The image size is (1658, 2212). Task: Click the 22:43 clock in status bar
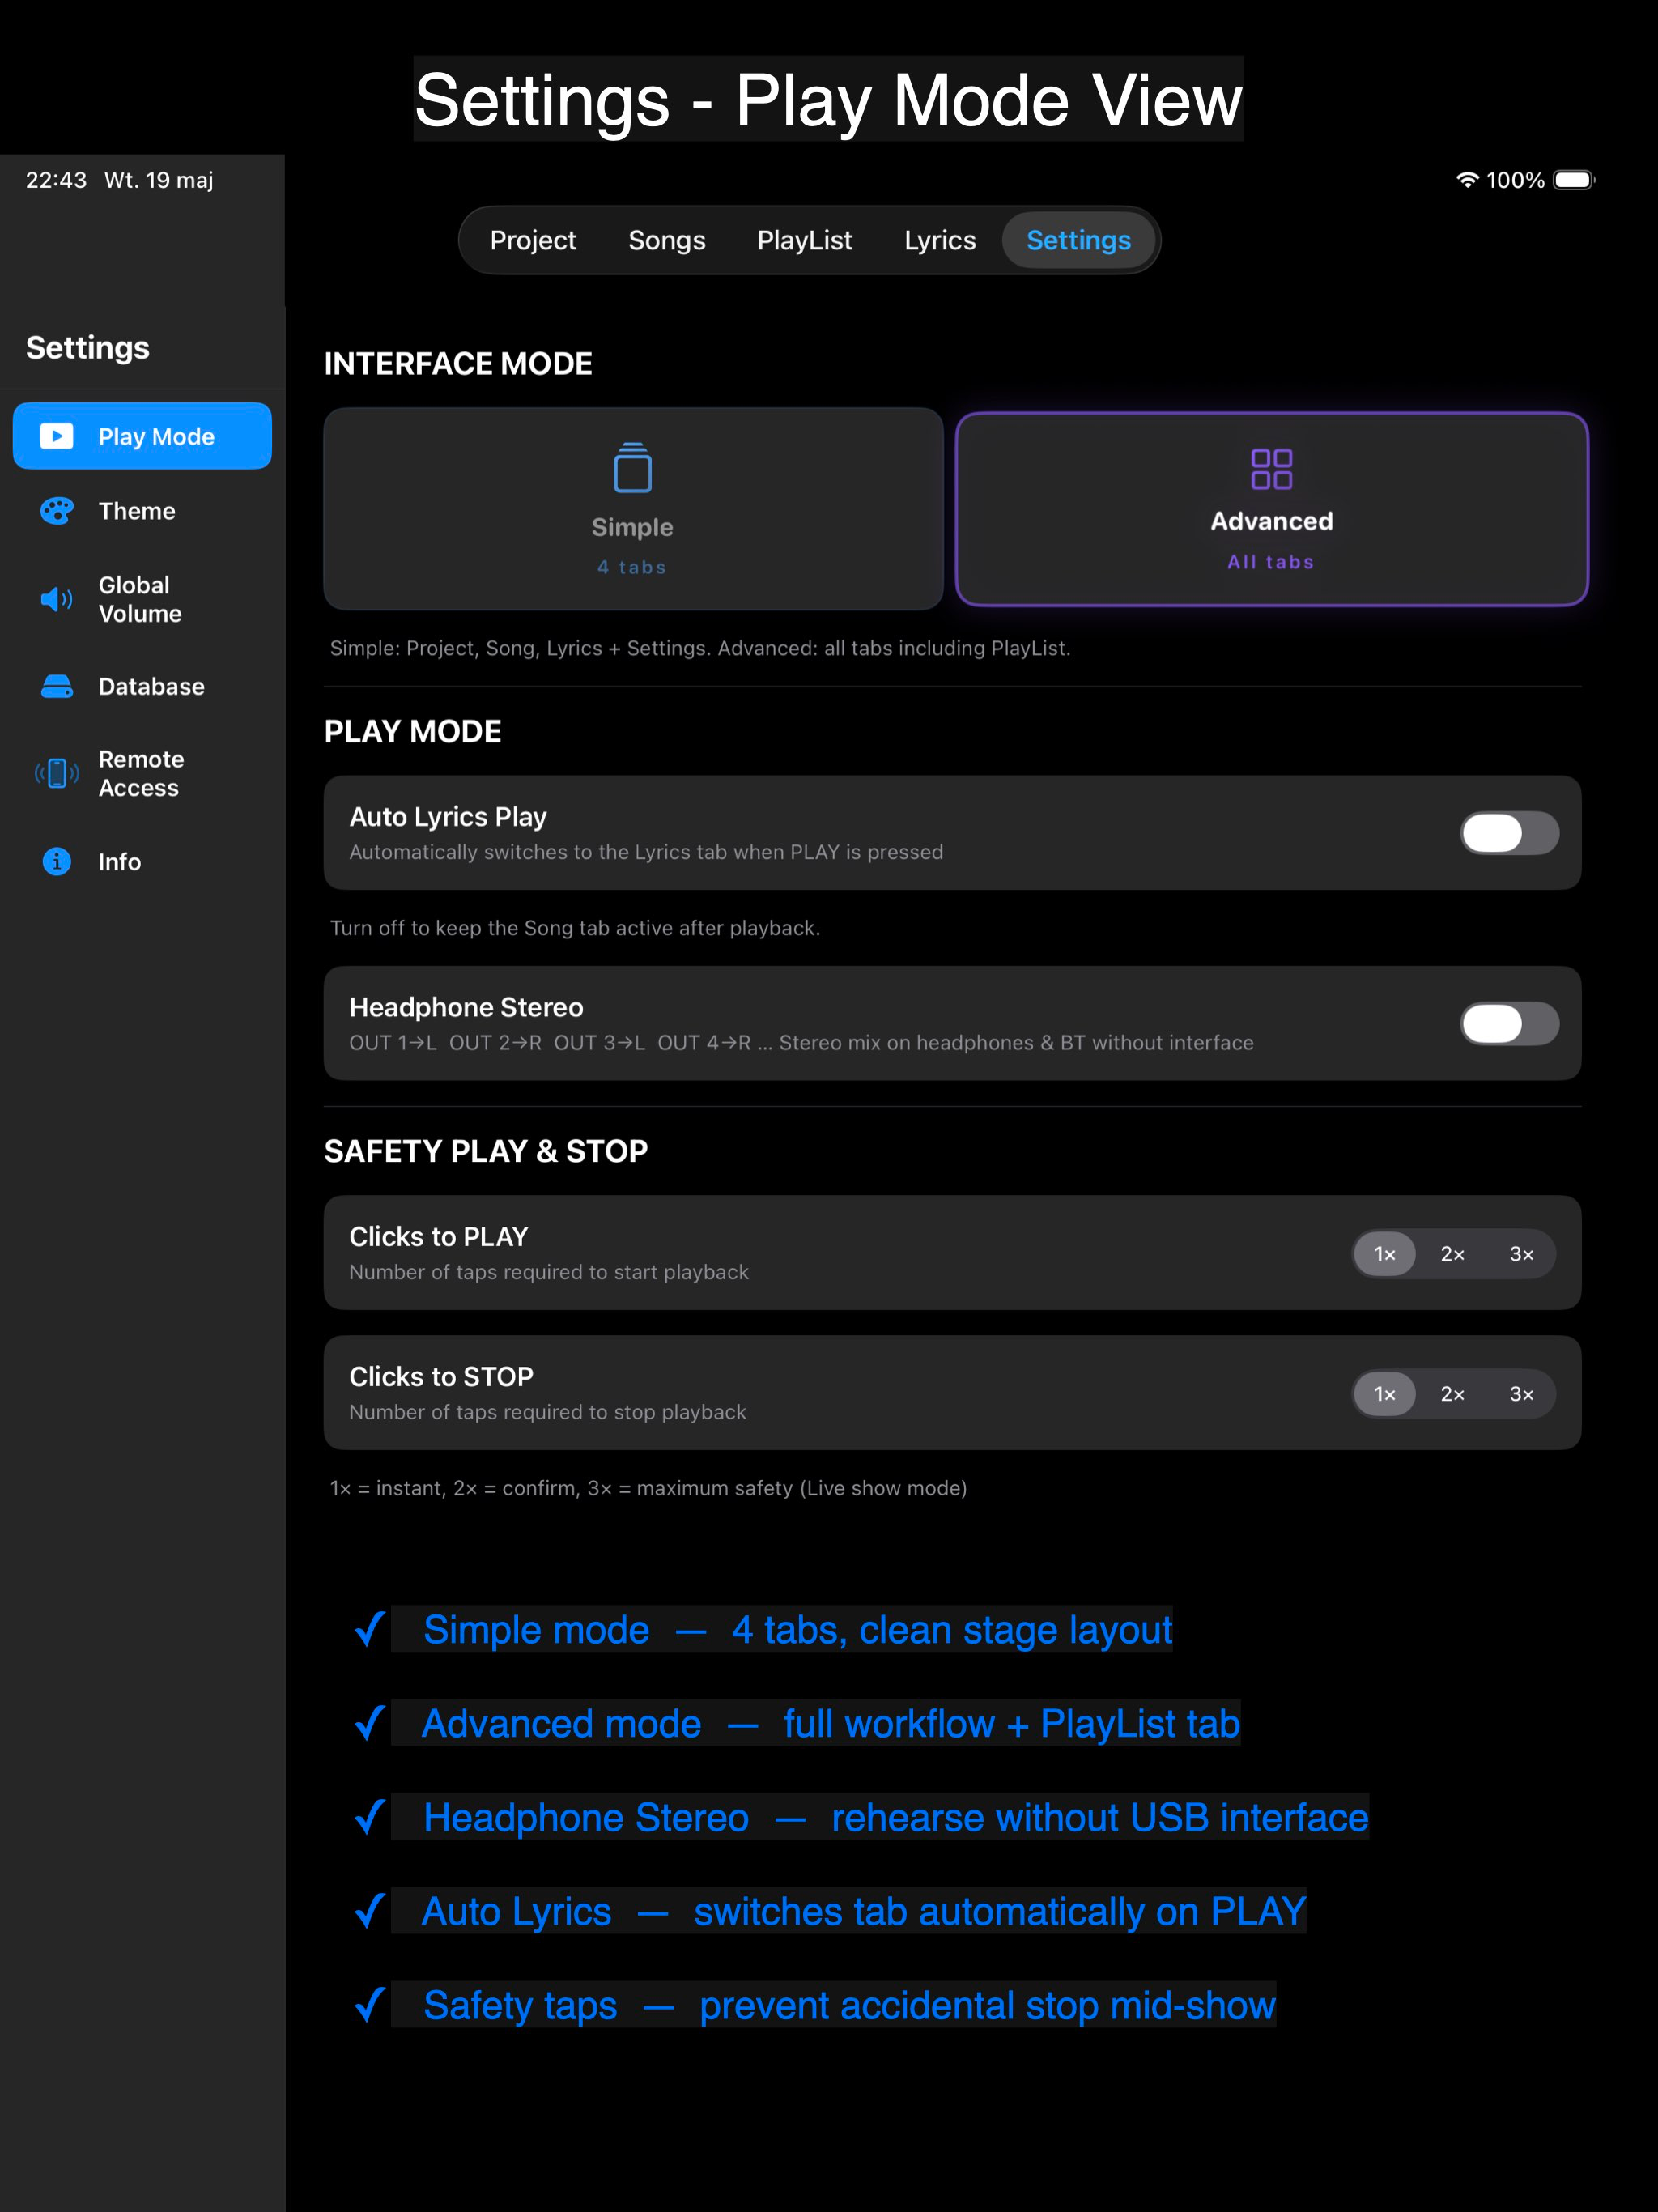(56, 180)
